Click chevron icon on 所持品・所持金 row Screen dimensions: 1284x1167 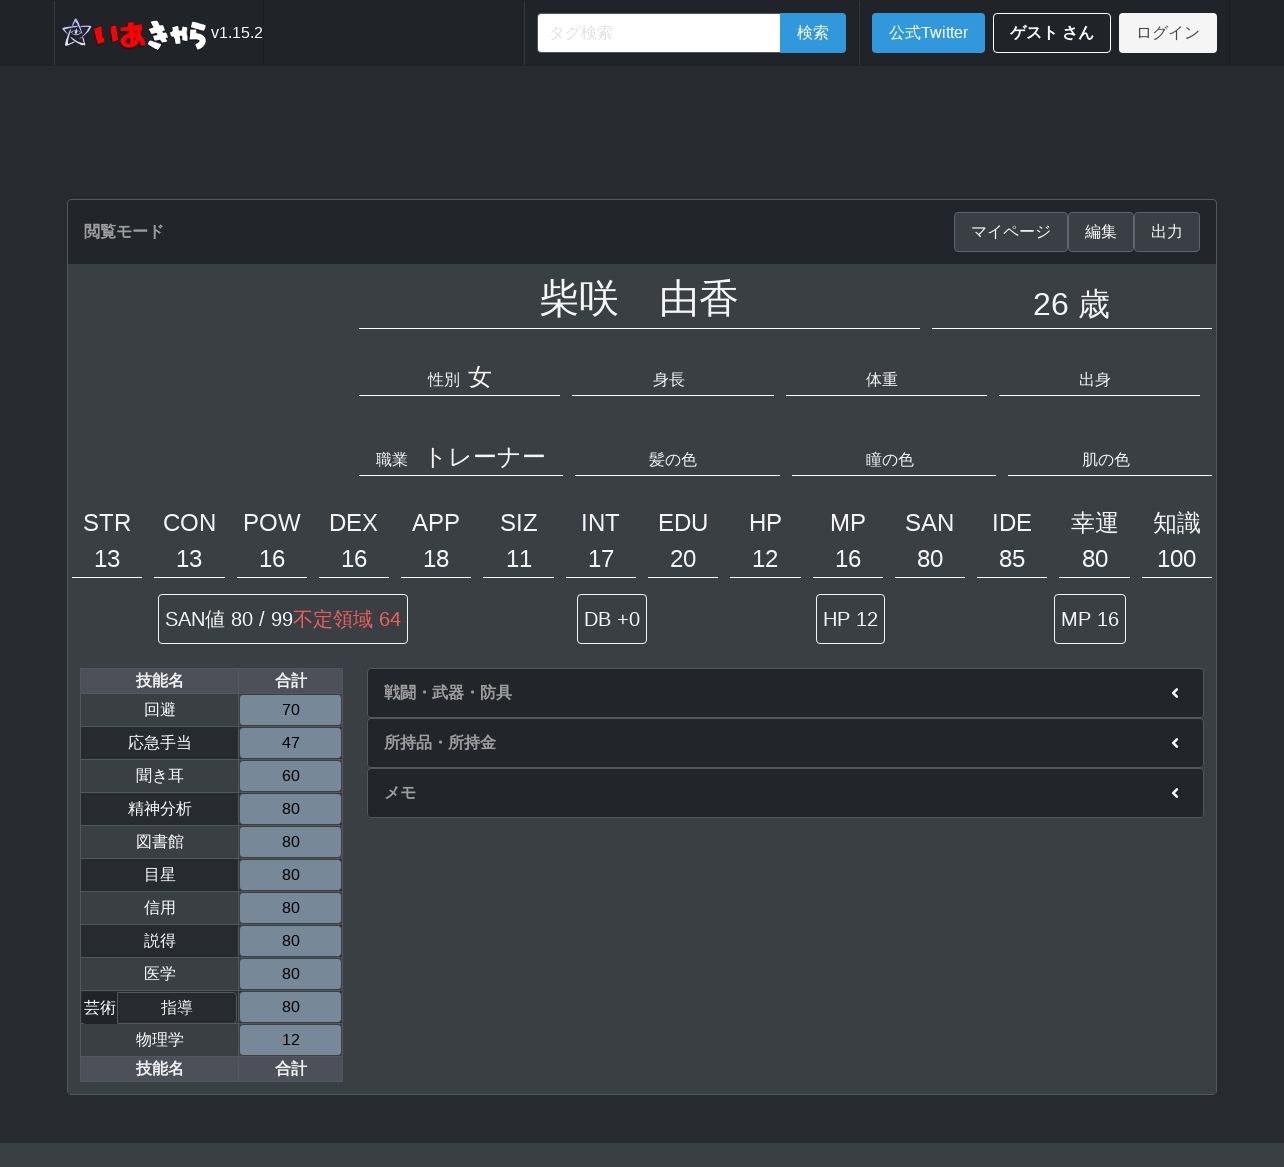point(1175,743)
